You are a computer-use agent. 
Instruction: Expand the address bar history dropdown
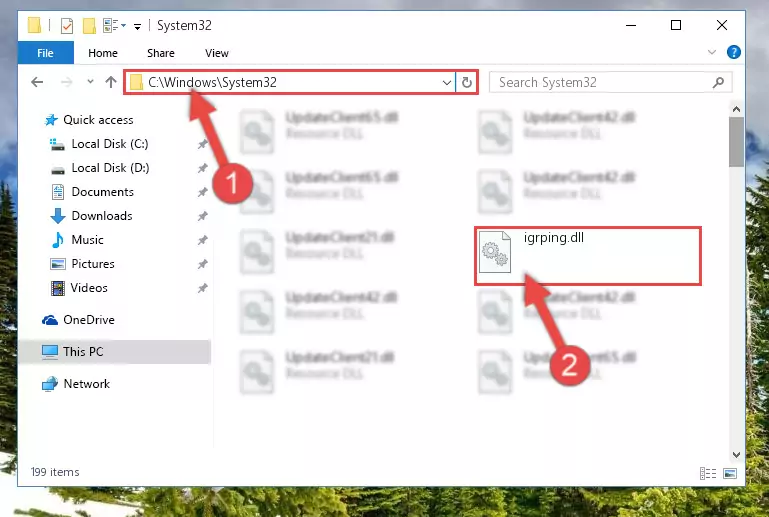[446, 82]
